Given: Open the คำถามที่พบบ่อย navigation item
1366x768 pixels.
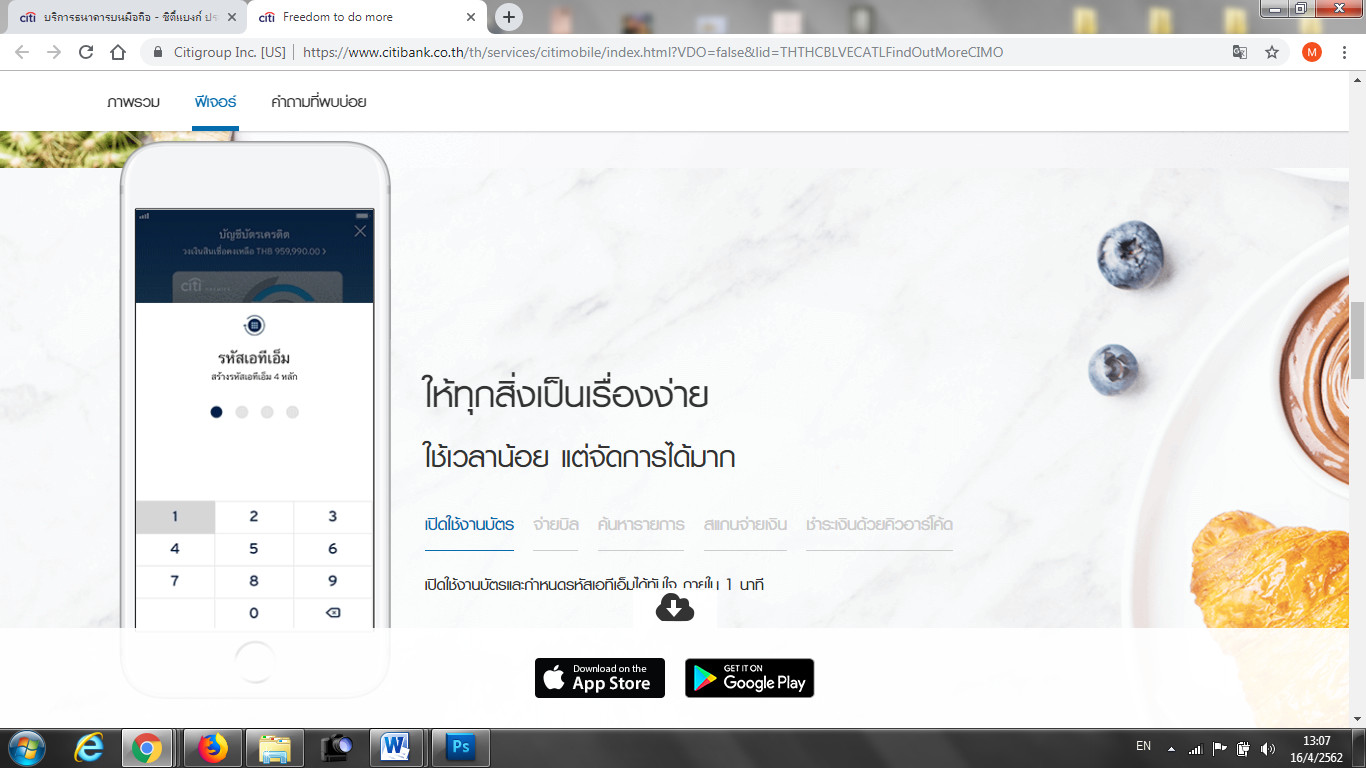Looking at the screenshot, I should coord(319,101).
